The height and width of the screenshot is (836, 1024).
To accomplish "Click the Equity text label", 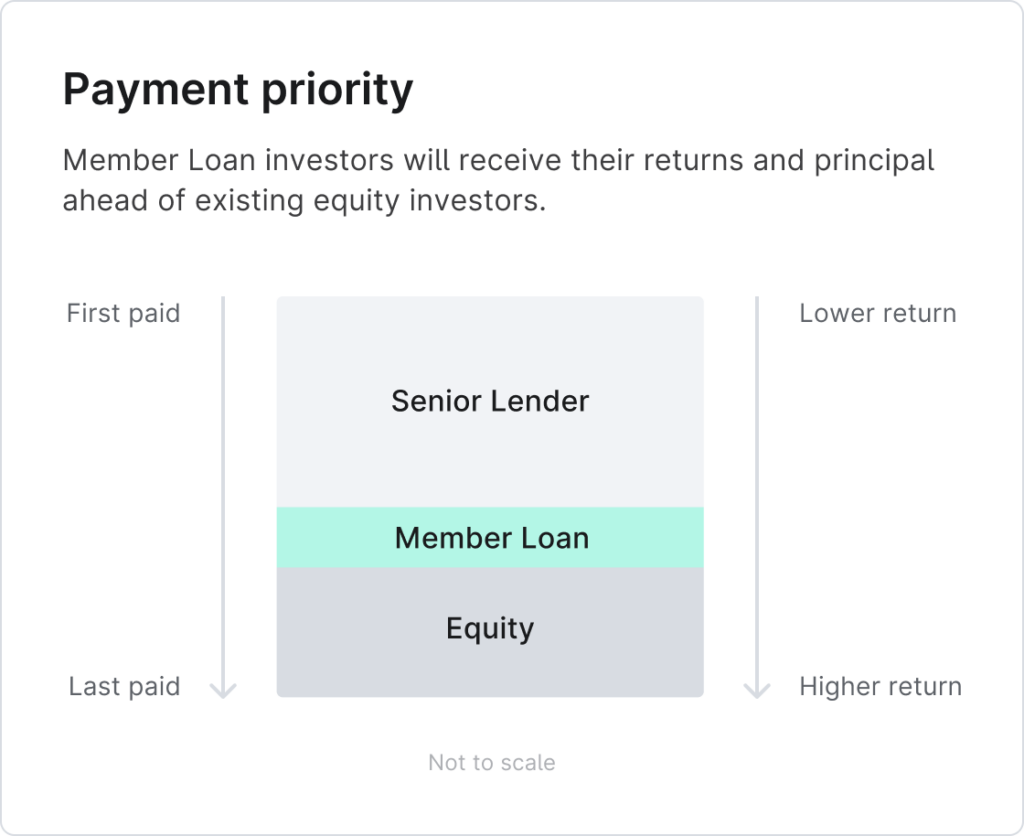I will (490, 629).
